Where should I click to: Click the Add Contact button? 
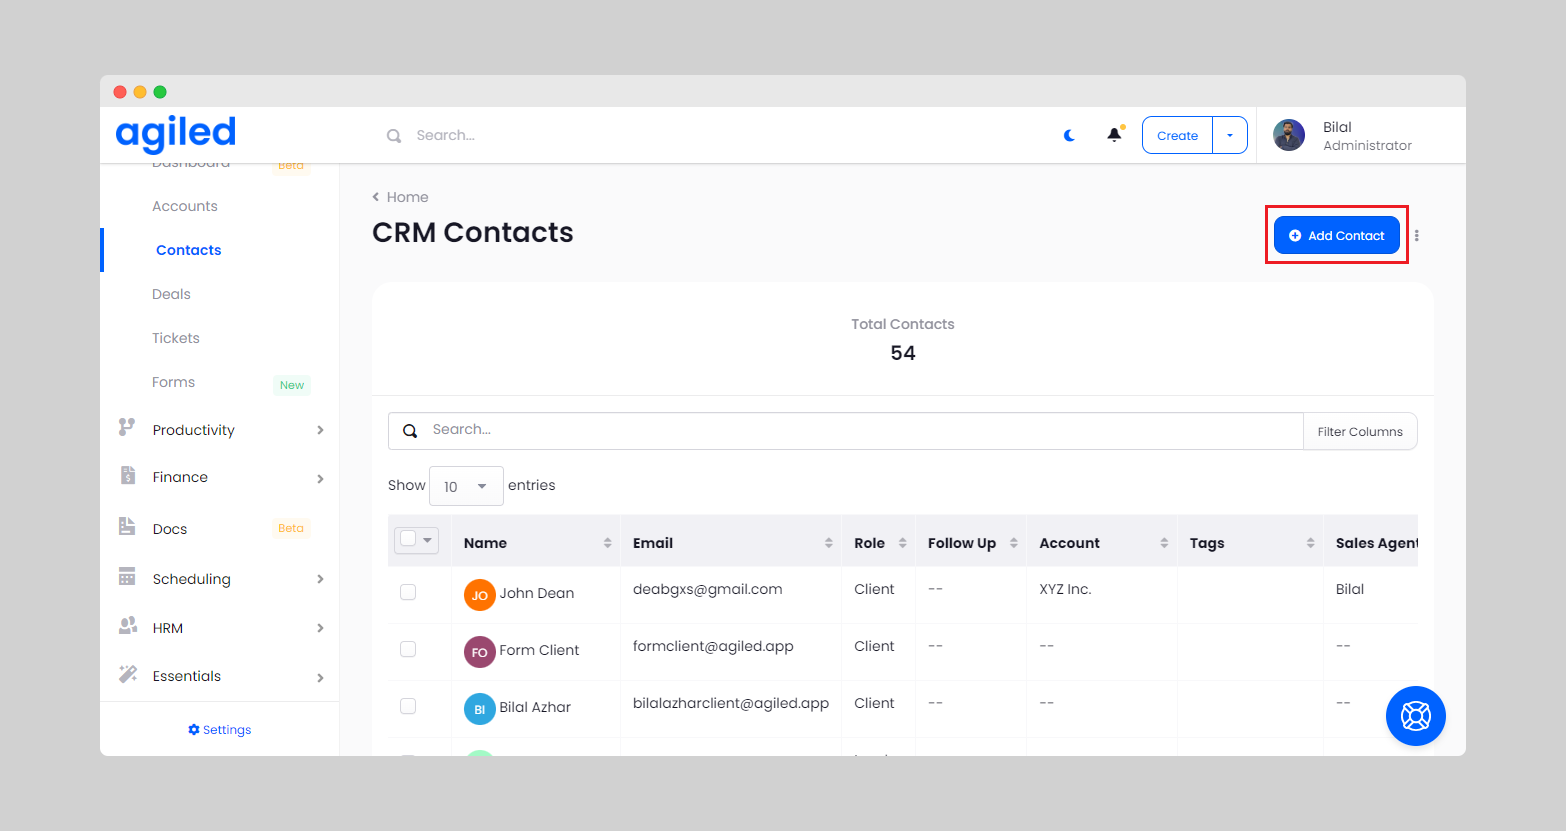1336,236
